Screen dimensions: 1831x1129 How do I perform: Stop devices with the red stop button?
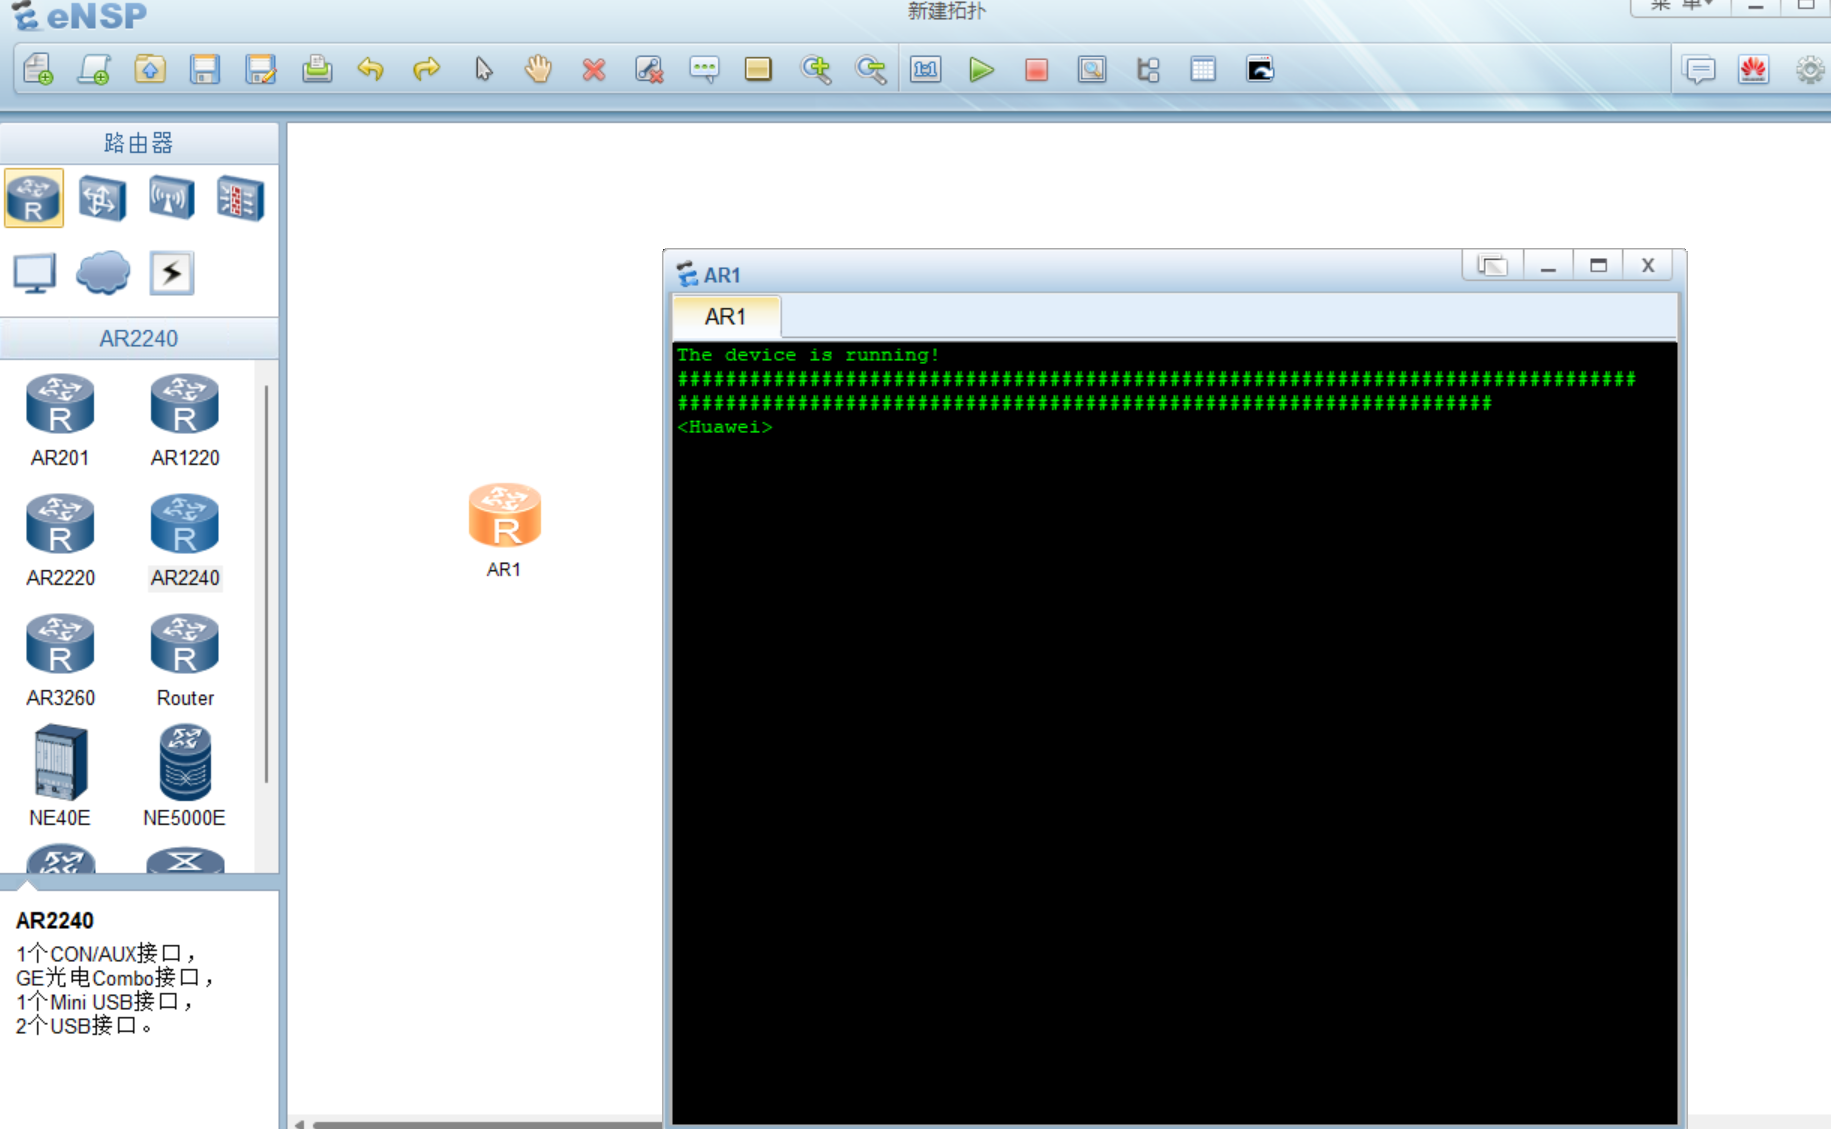pos(1037,70)
